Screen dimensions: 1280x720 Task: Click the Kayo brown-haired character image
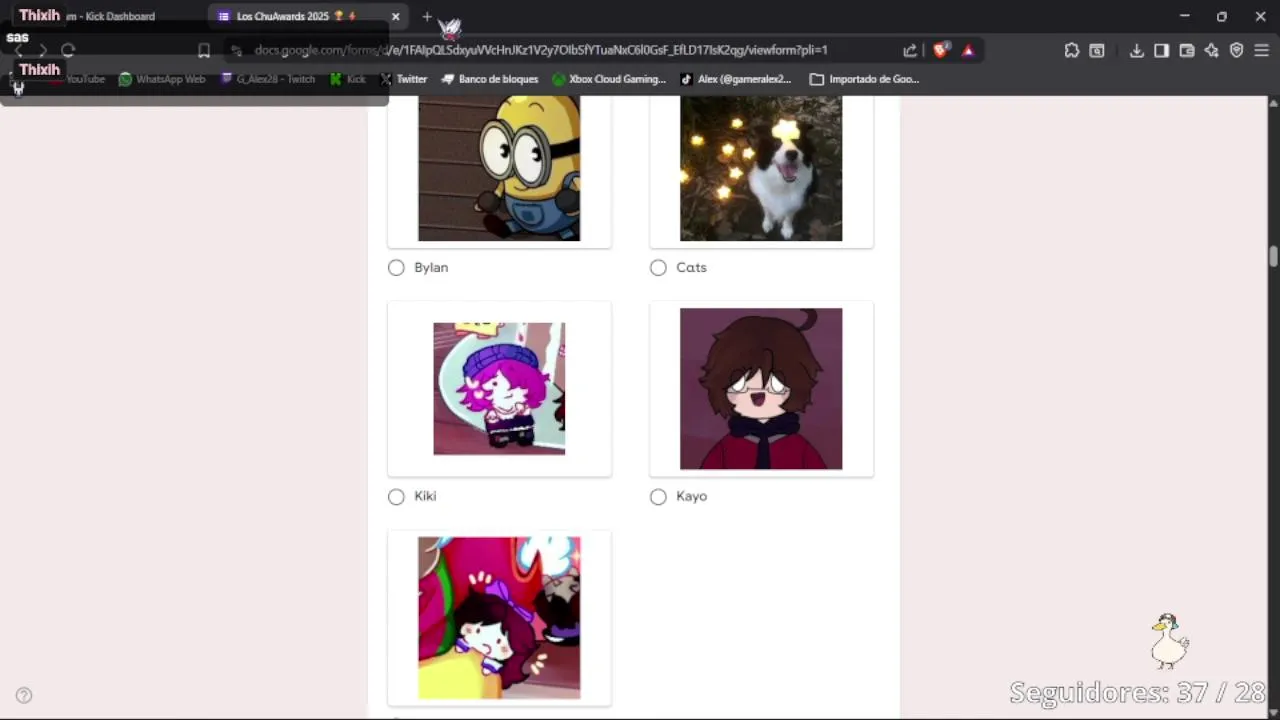761,388
